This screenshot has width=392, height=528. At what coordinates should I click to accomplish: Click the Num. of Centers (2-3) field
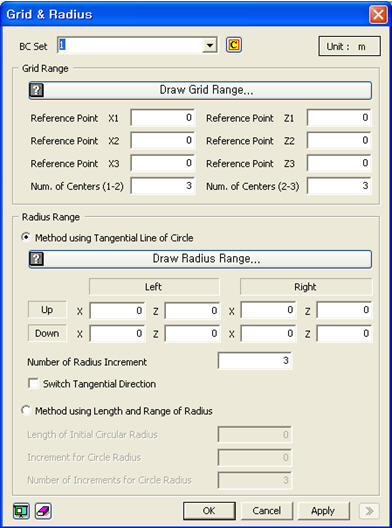[339, 186]
